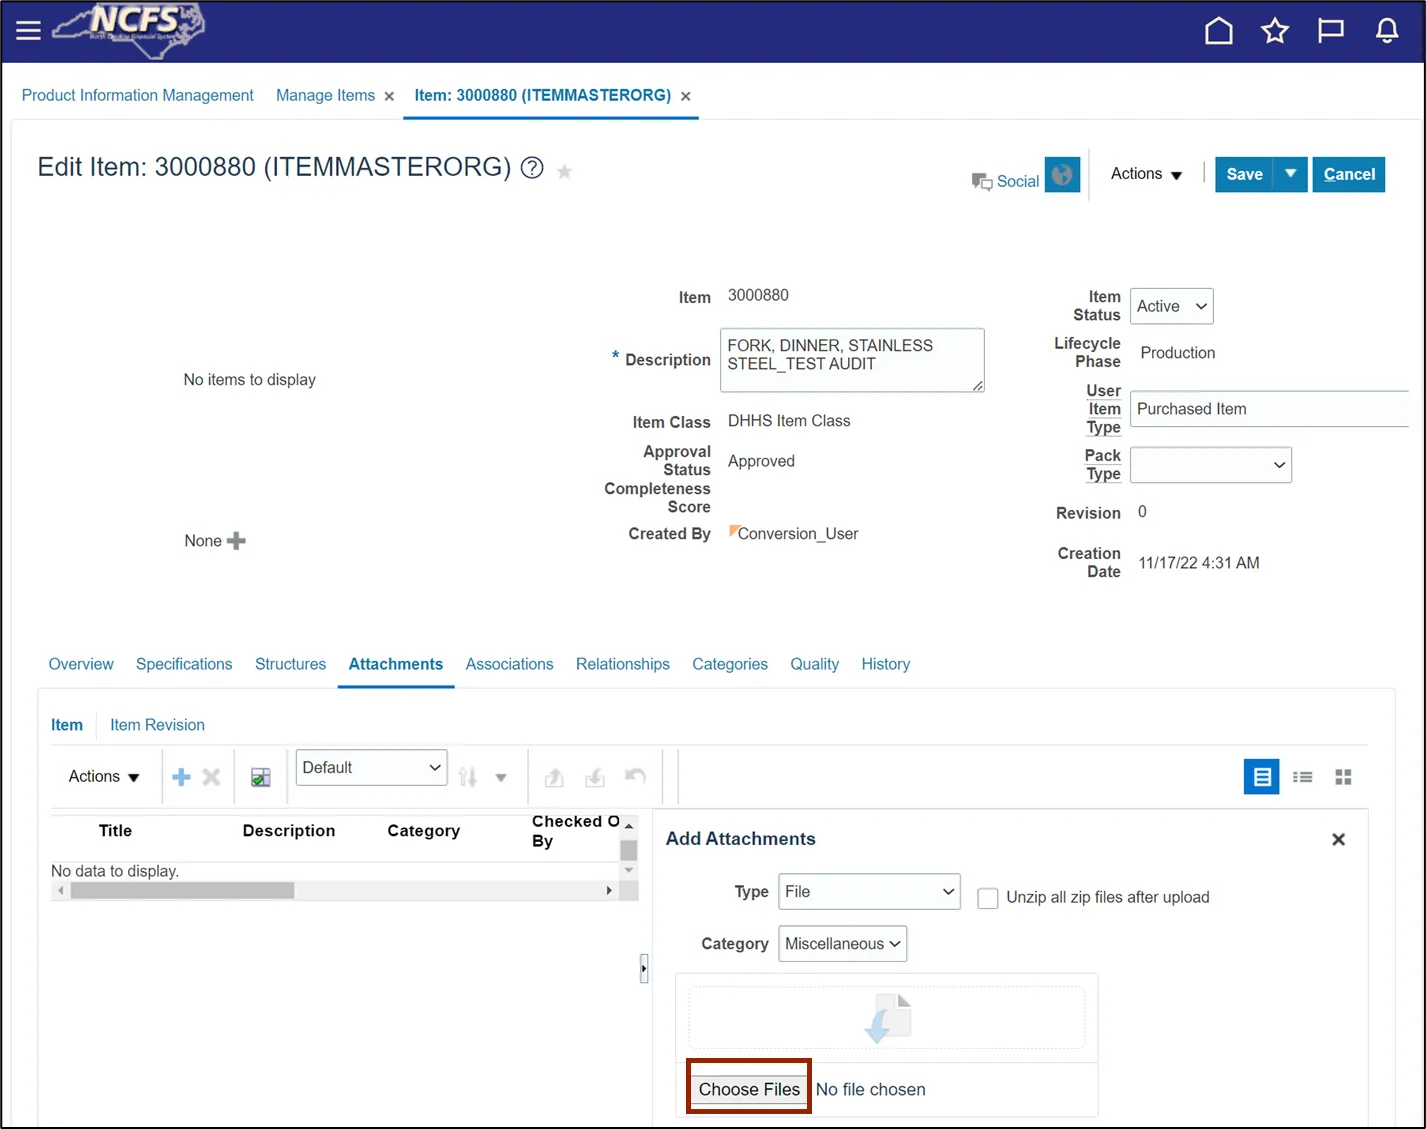Open the Item Revision sub-tab

[157, 725]
